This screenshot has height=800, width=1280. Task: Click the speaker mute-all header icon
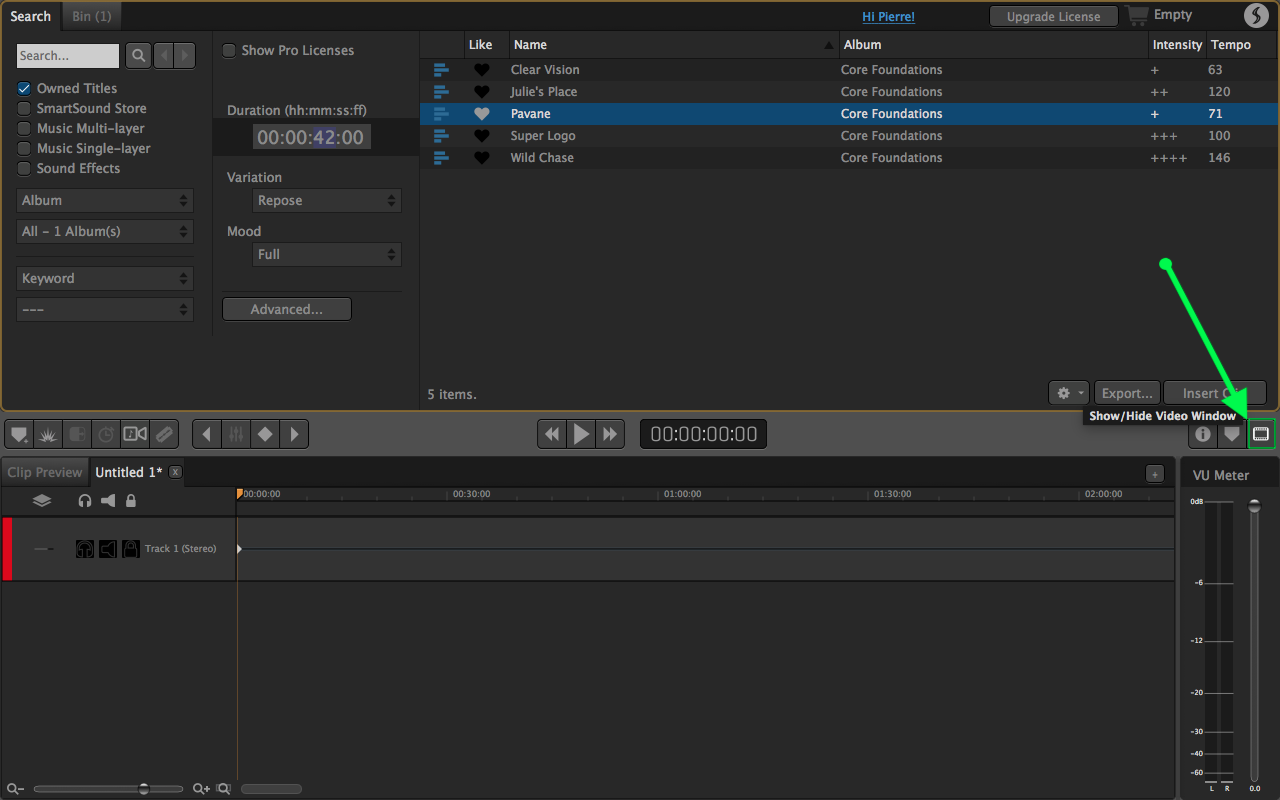pyautogui.click(x=108, y=500)
